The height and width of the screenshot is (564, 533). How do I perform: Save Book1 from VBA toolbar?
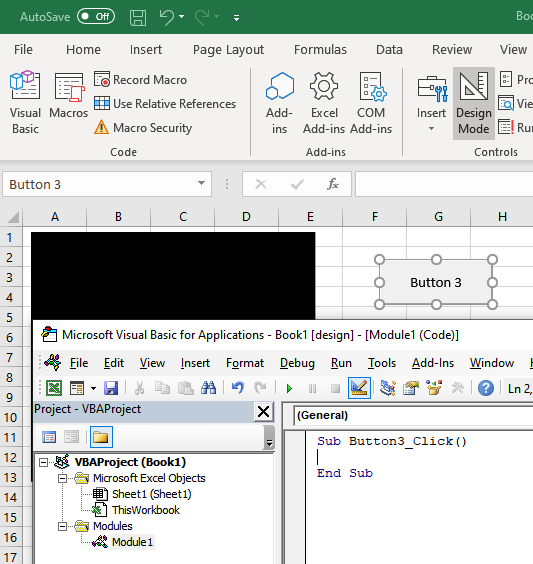click(x=111, y=388)
